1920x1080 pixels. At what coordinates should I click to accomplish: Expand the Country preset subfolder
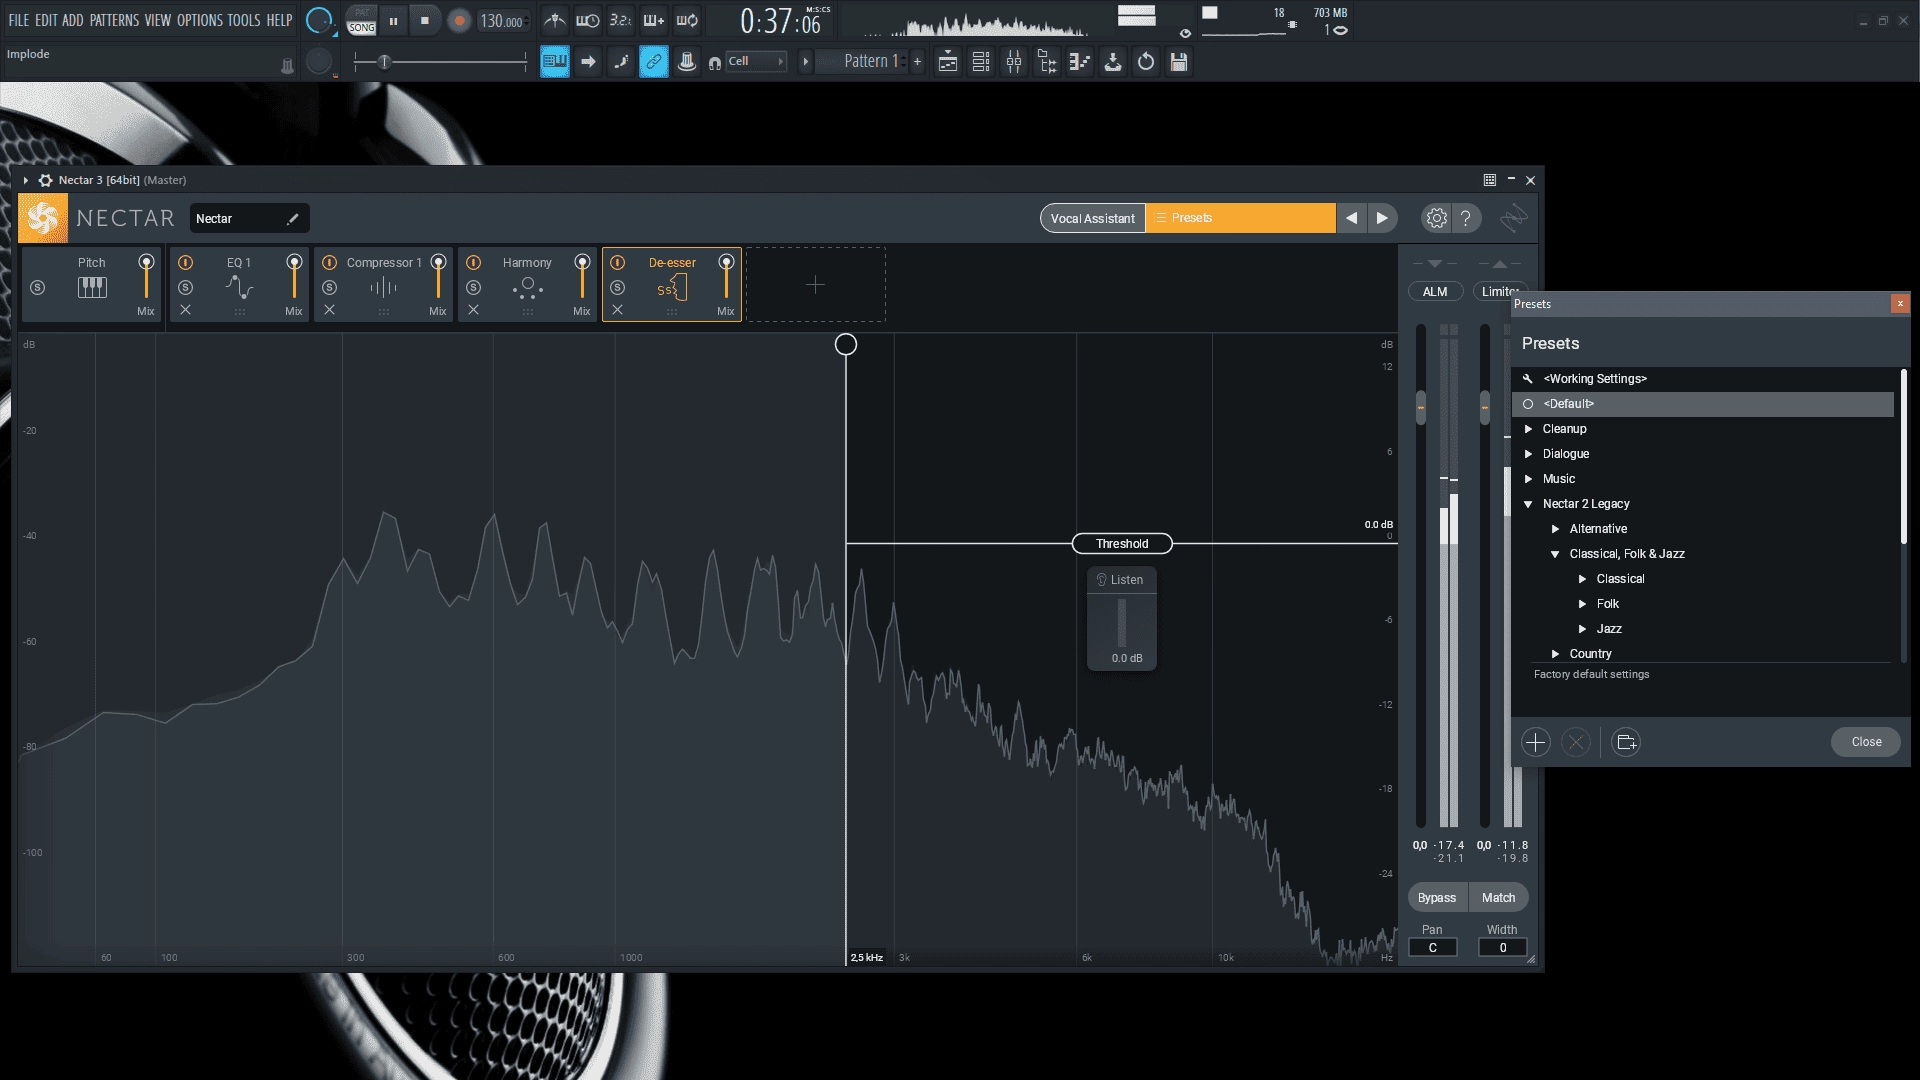click(x=1555, y=654)
